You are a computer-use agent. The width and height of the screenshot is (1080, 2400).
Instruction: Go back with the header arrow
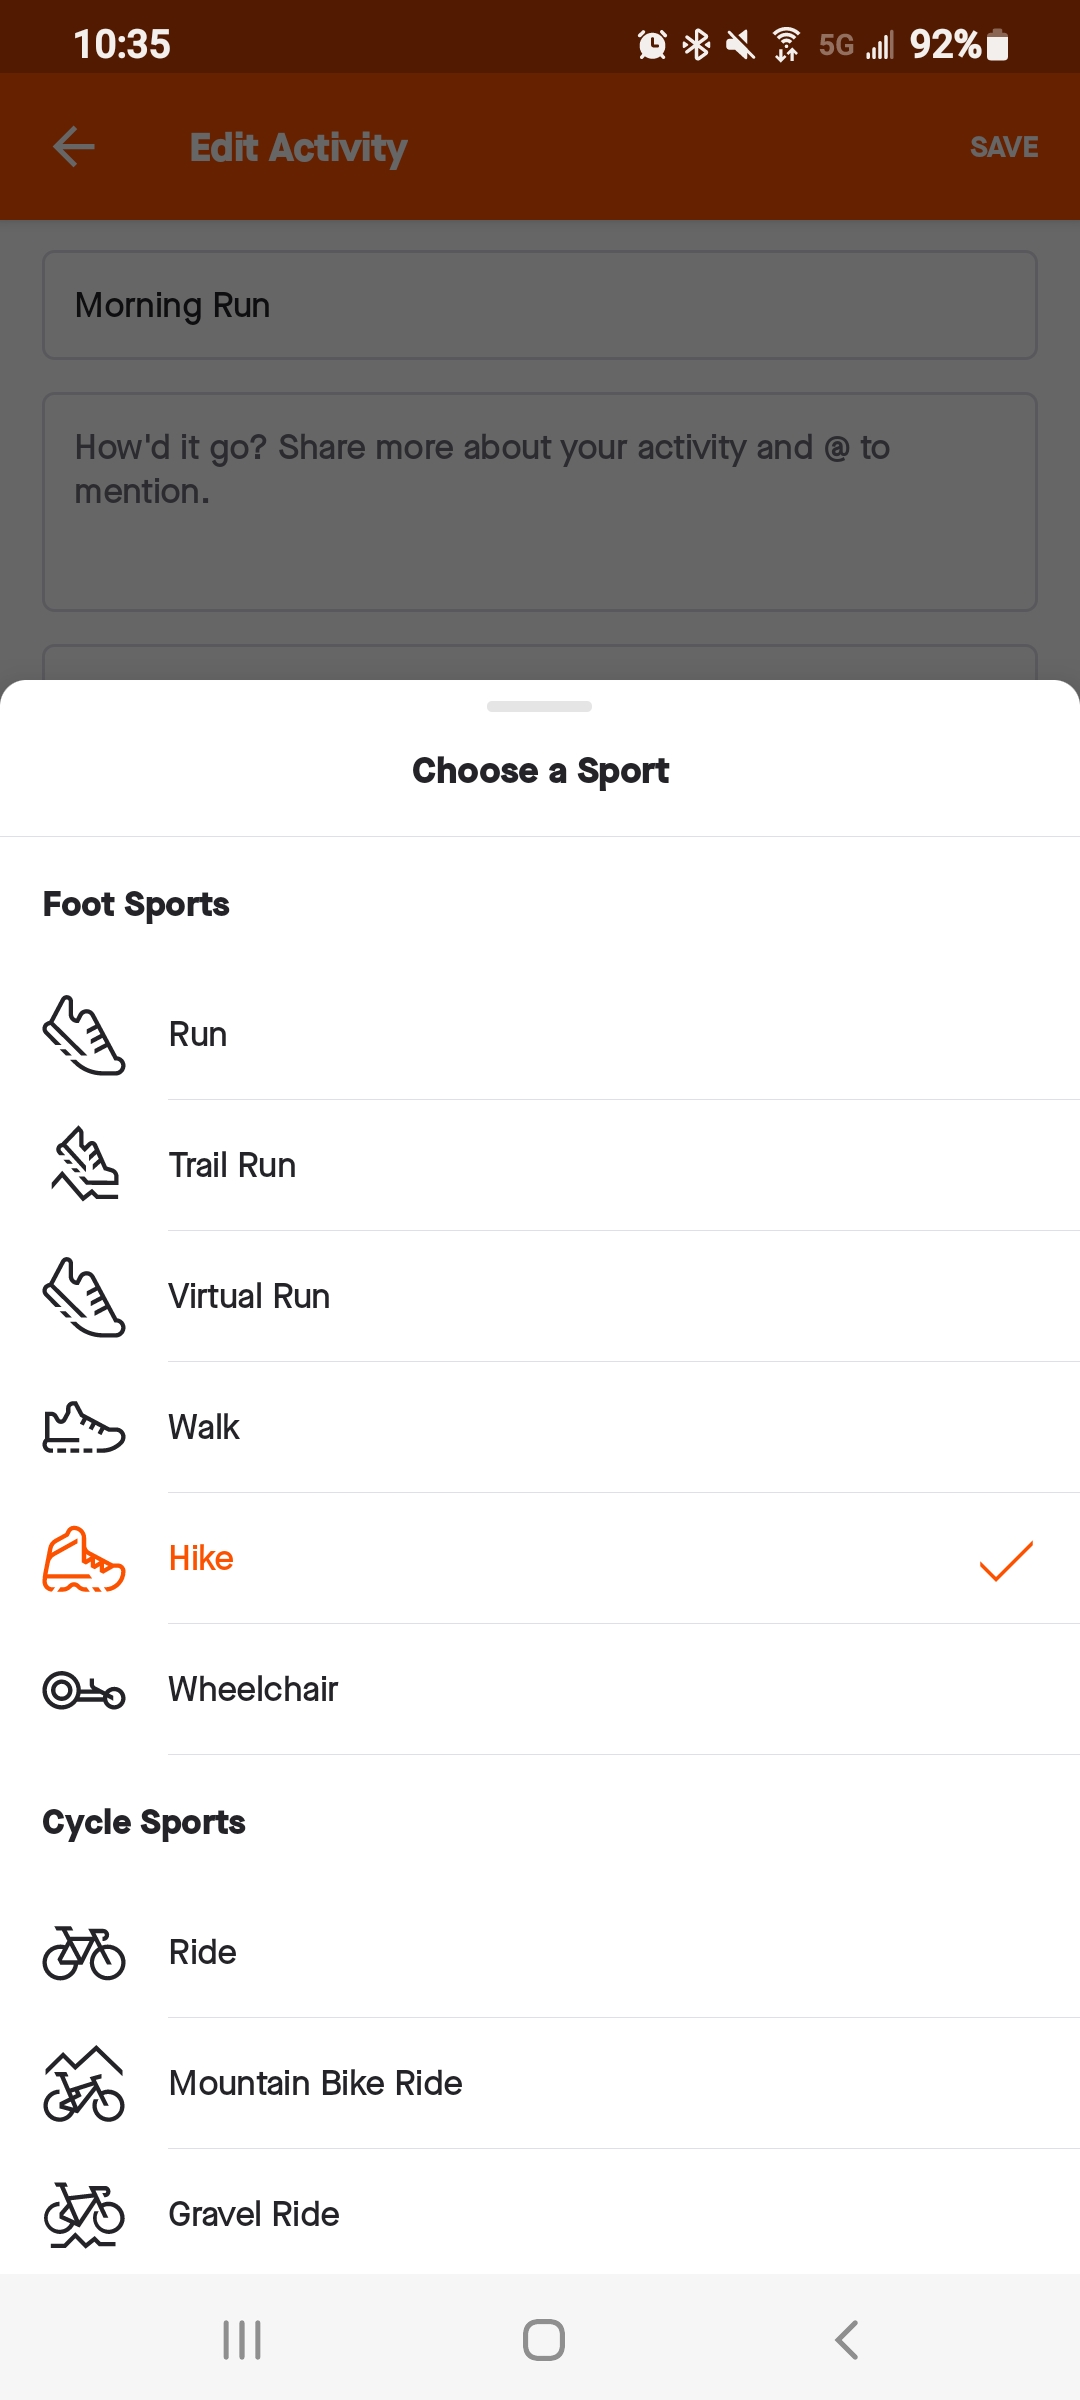tap(74, 147)
